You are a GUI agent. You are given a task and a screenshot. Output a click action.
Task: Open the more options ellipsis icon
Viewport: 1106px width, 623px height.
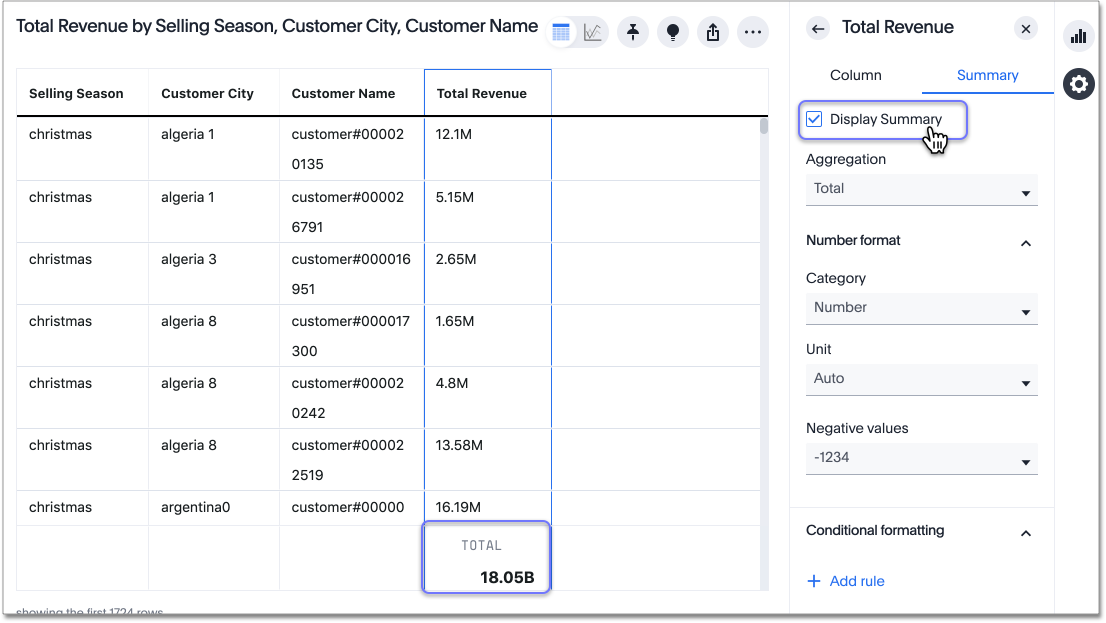(x=753, y=32)
